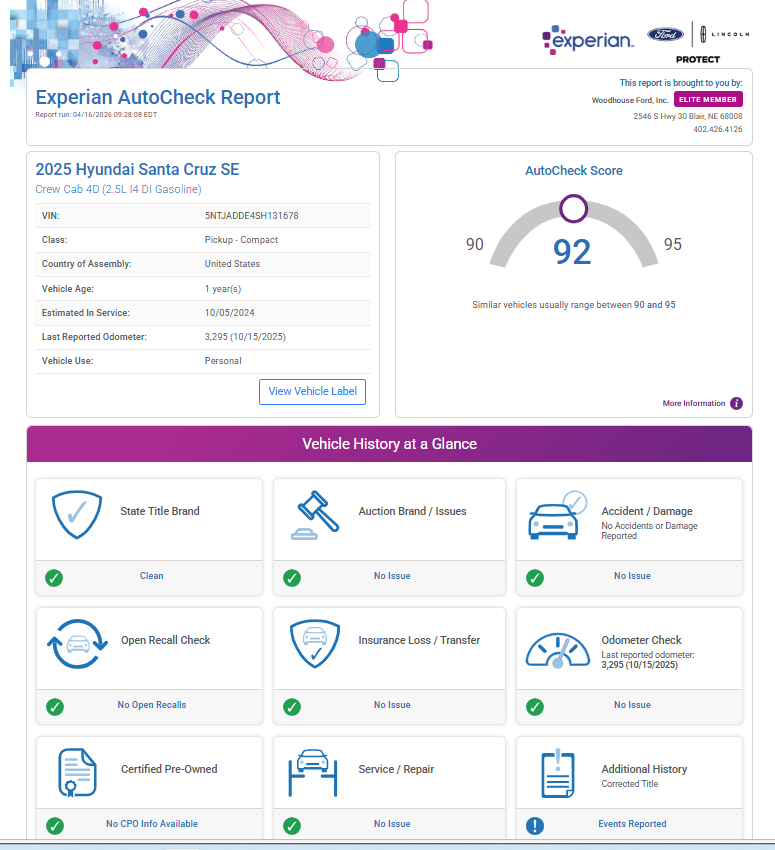Click the report run timestamp
This screenshot has width=775, height=850.
96,115
